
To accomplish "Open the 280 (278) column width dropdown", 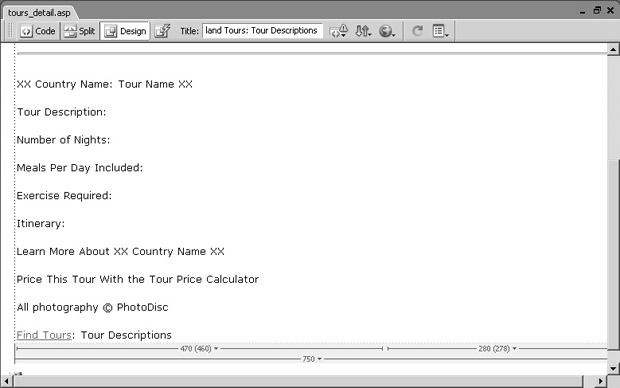I will [x=497, y=348].
